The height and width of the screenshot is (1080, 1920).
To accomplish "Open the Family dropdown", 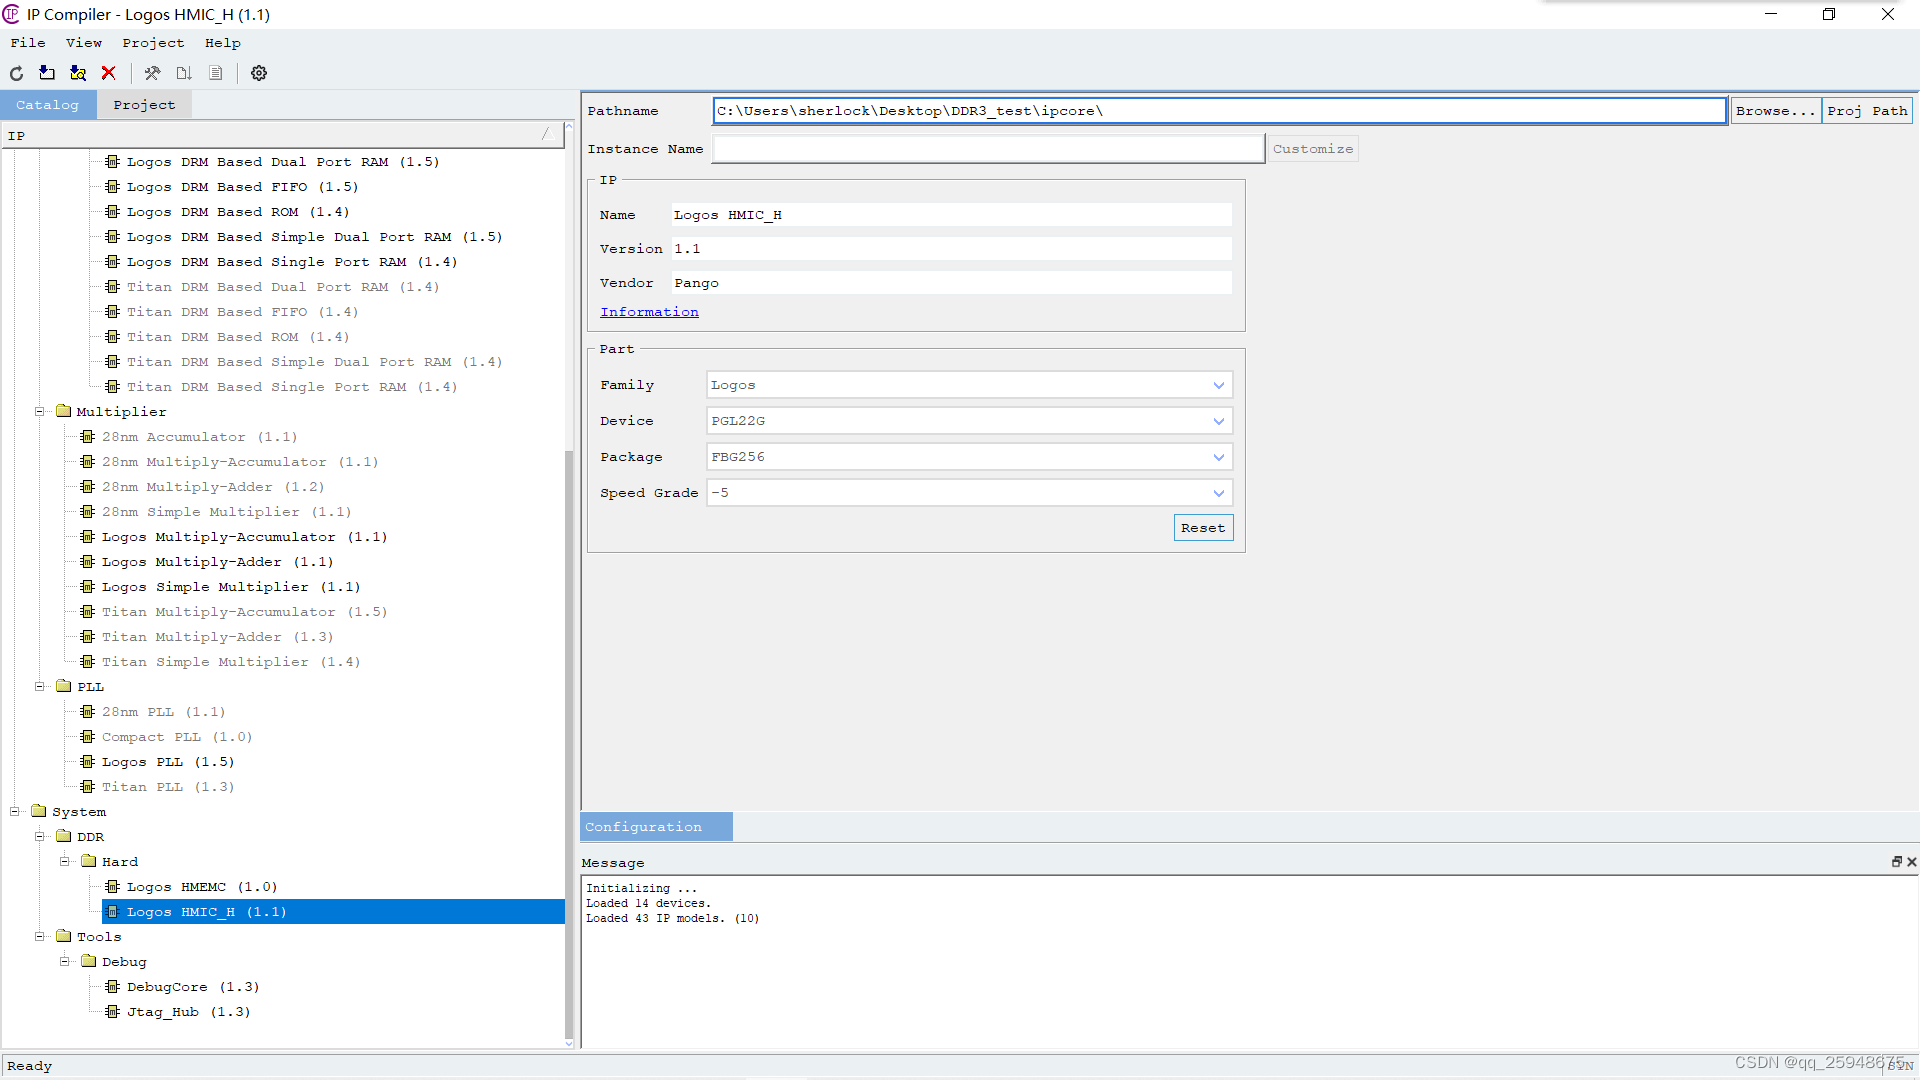I will click(x=1218, y=385).
